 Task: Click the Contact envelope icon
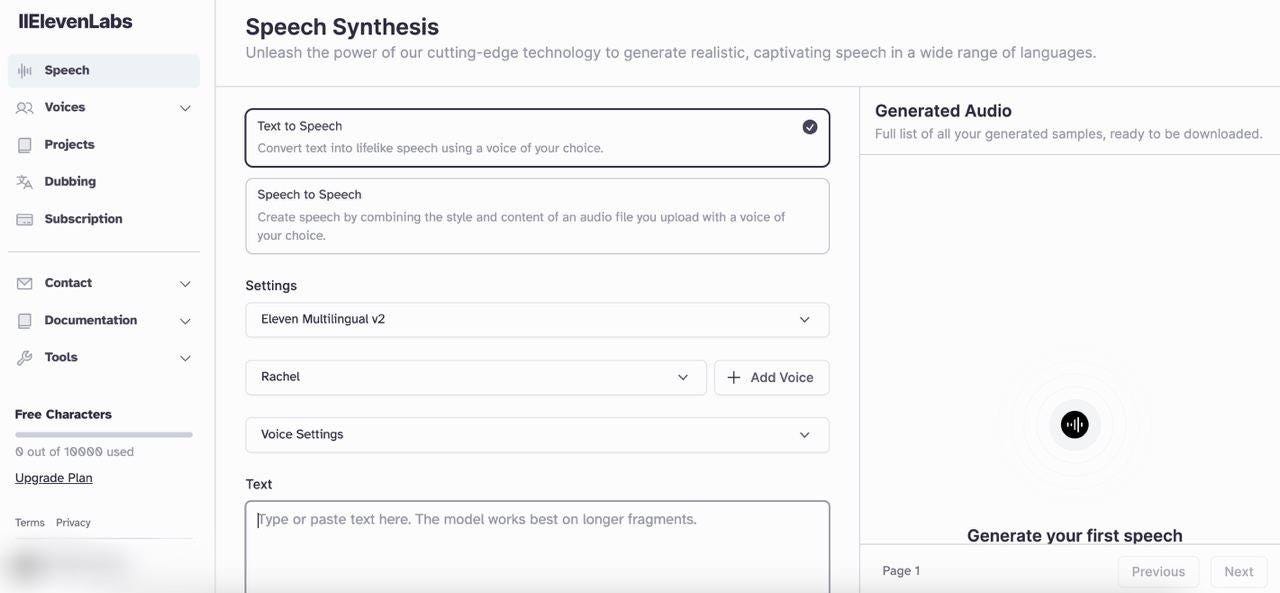point(25,284)
